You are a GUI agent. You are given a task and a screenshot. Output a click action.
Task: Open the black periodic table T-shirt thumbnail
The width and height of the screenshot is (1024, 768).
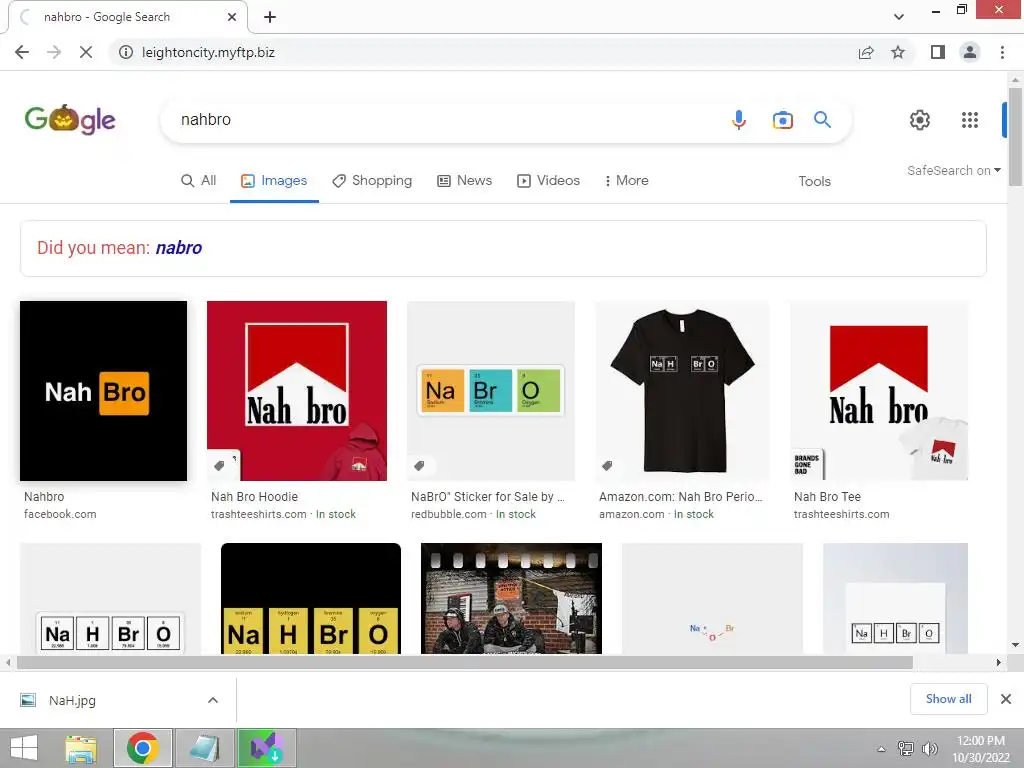tap(682, 391)
